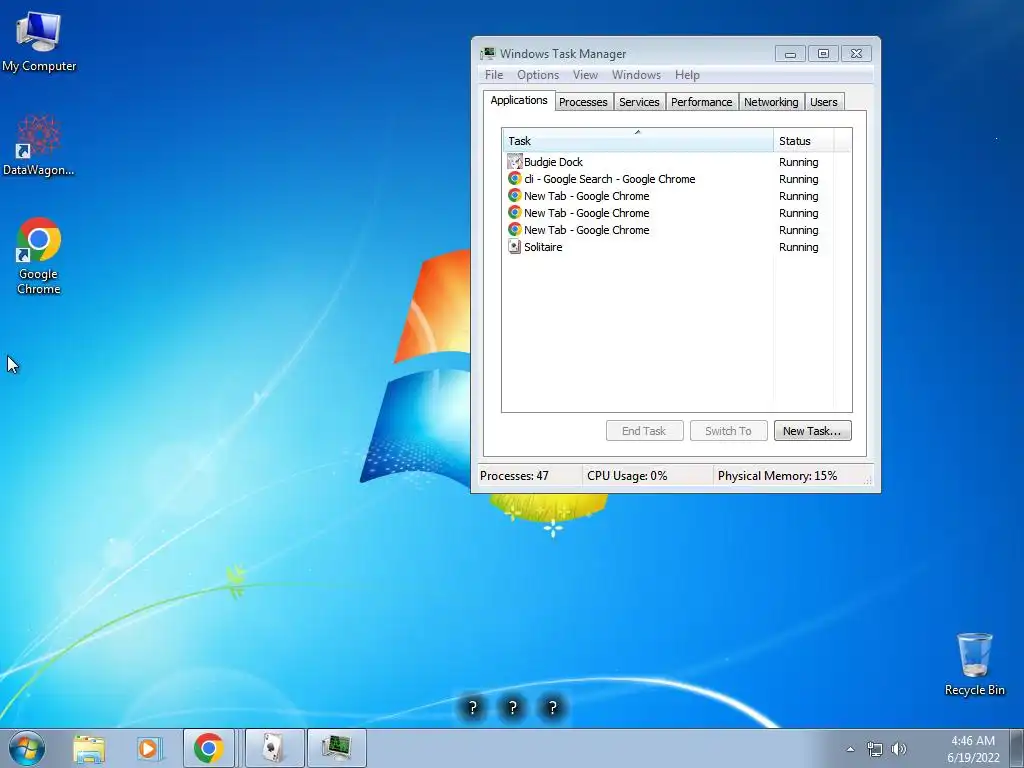Click the Running status of Solitaire

pyautogui.click(x=798, y=247)
